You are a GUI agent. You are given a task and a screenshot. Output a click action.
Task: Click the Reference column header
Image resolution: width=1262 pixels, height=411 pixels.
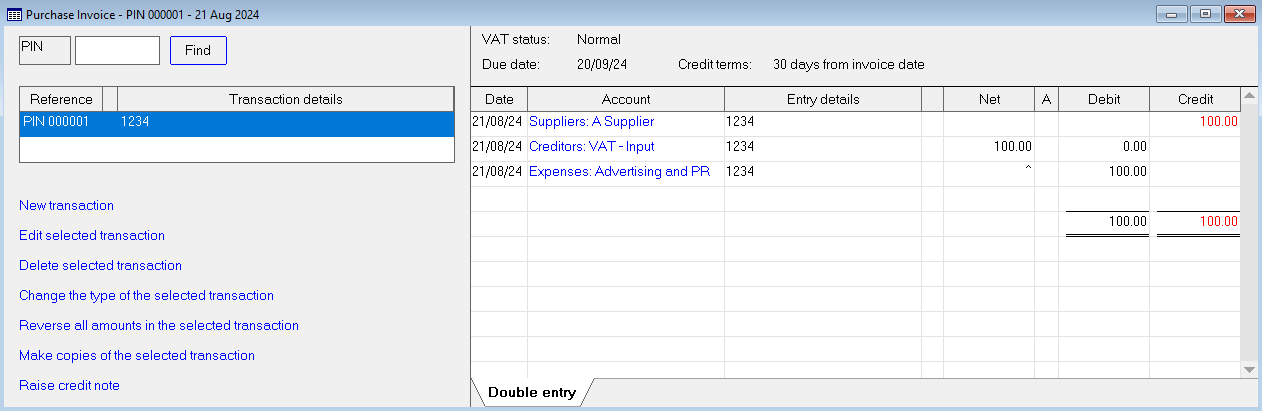61,99
